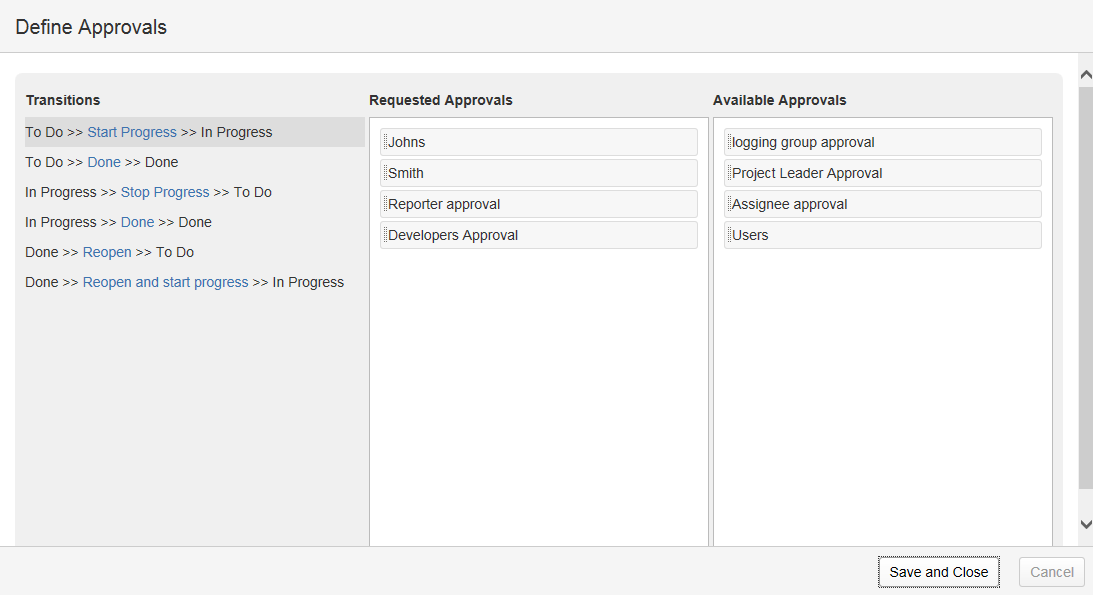The image size is (1093, 595).
Task: Click the vertical scrollbar thumb
Action: tap(1085, 288)
